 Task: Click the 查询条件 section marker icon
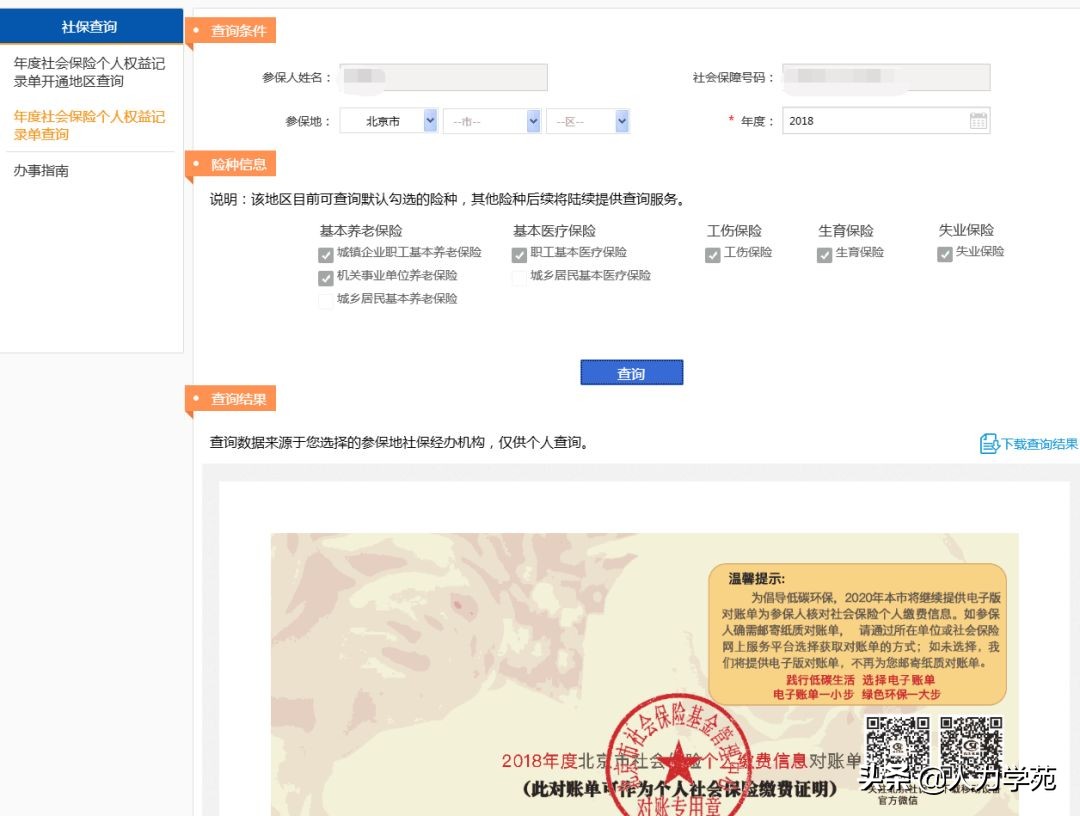(x=196, y=29)
